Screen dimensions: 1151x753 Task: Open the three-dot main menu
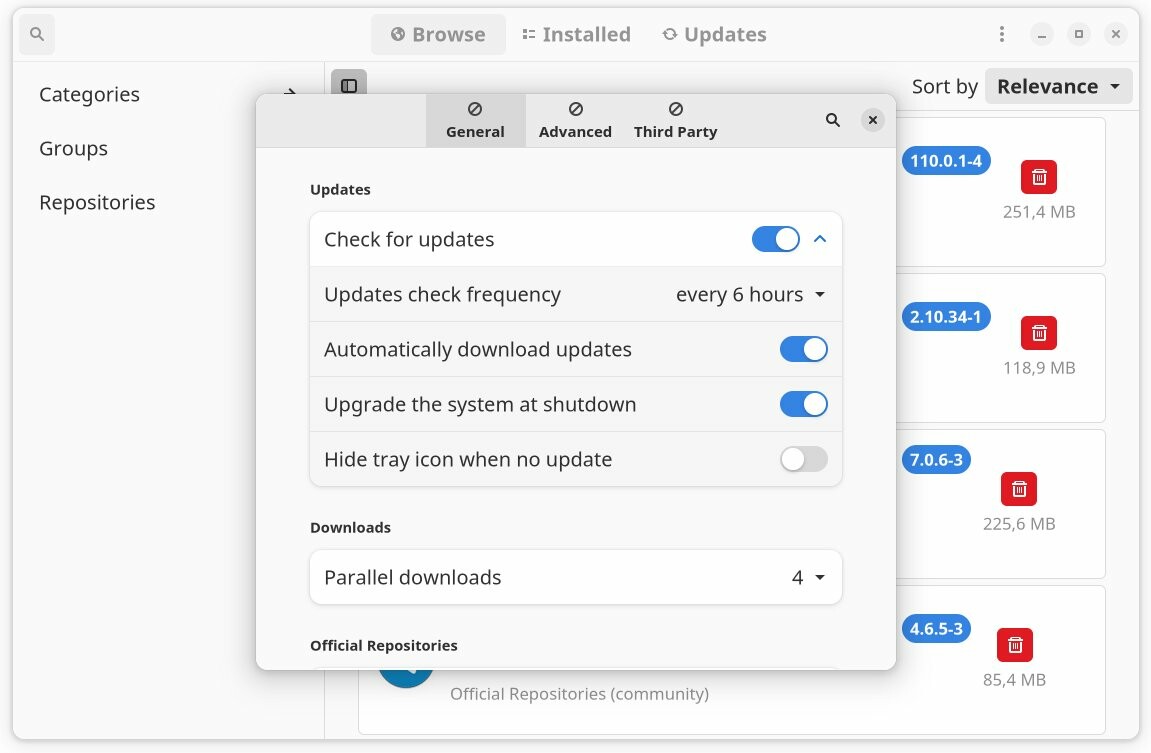coord(1001,35)
